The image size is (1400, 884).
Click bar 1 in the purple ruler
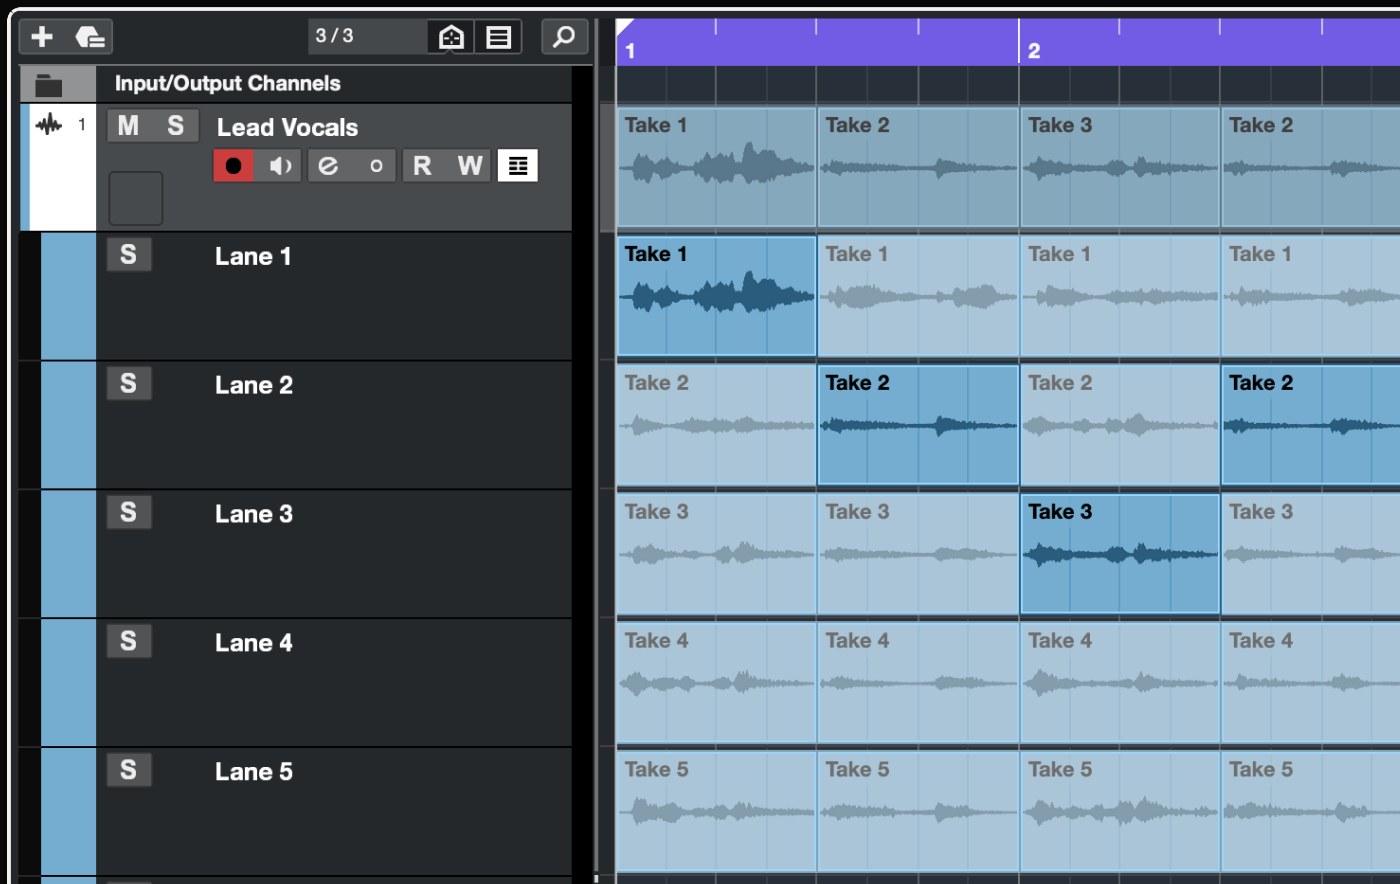630,51
